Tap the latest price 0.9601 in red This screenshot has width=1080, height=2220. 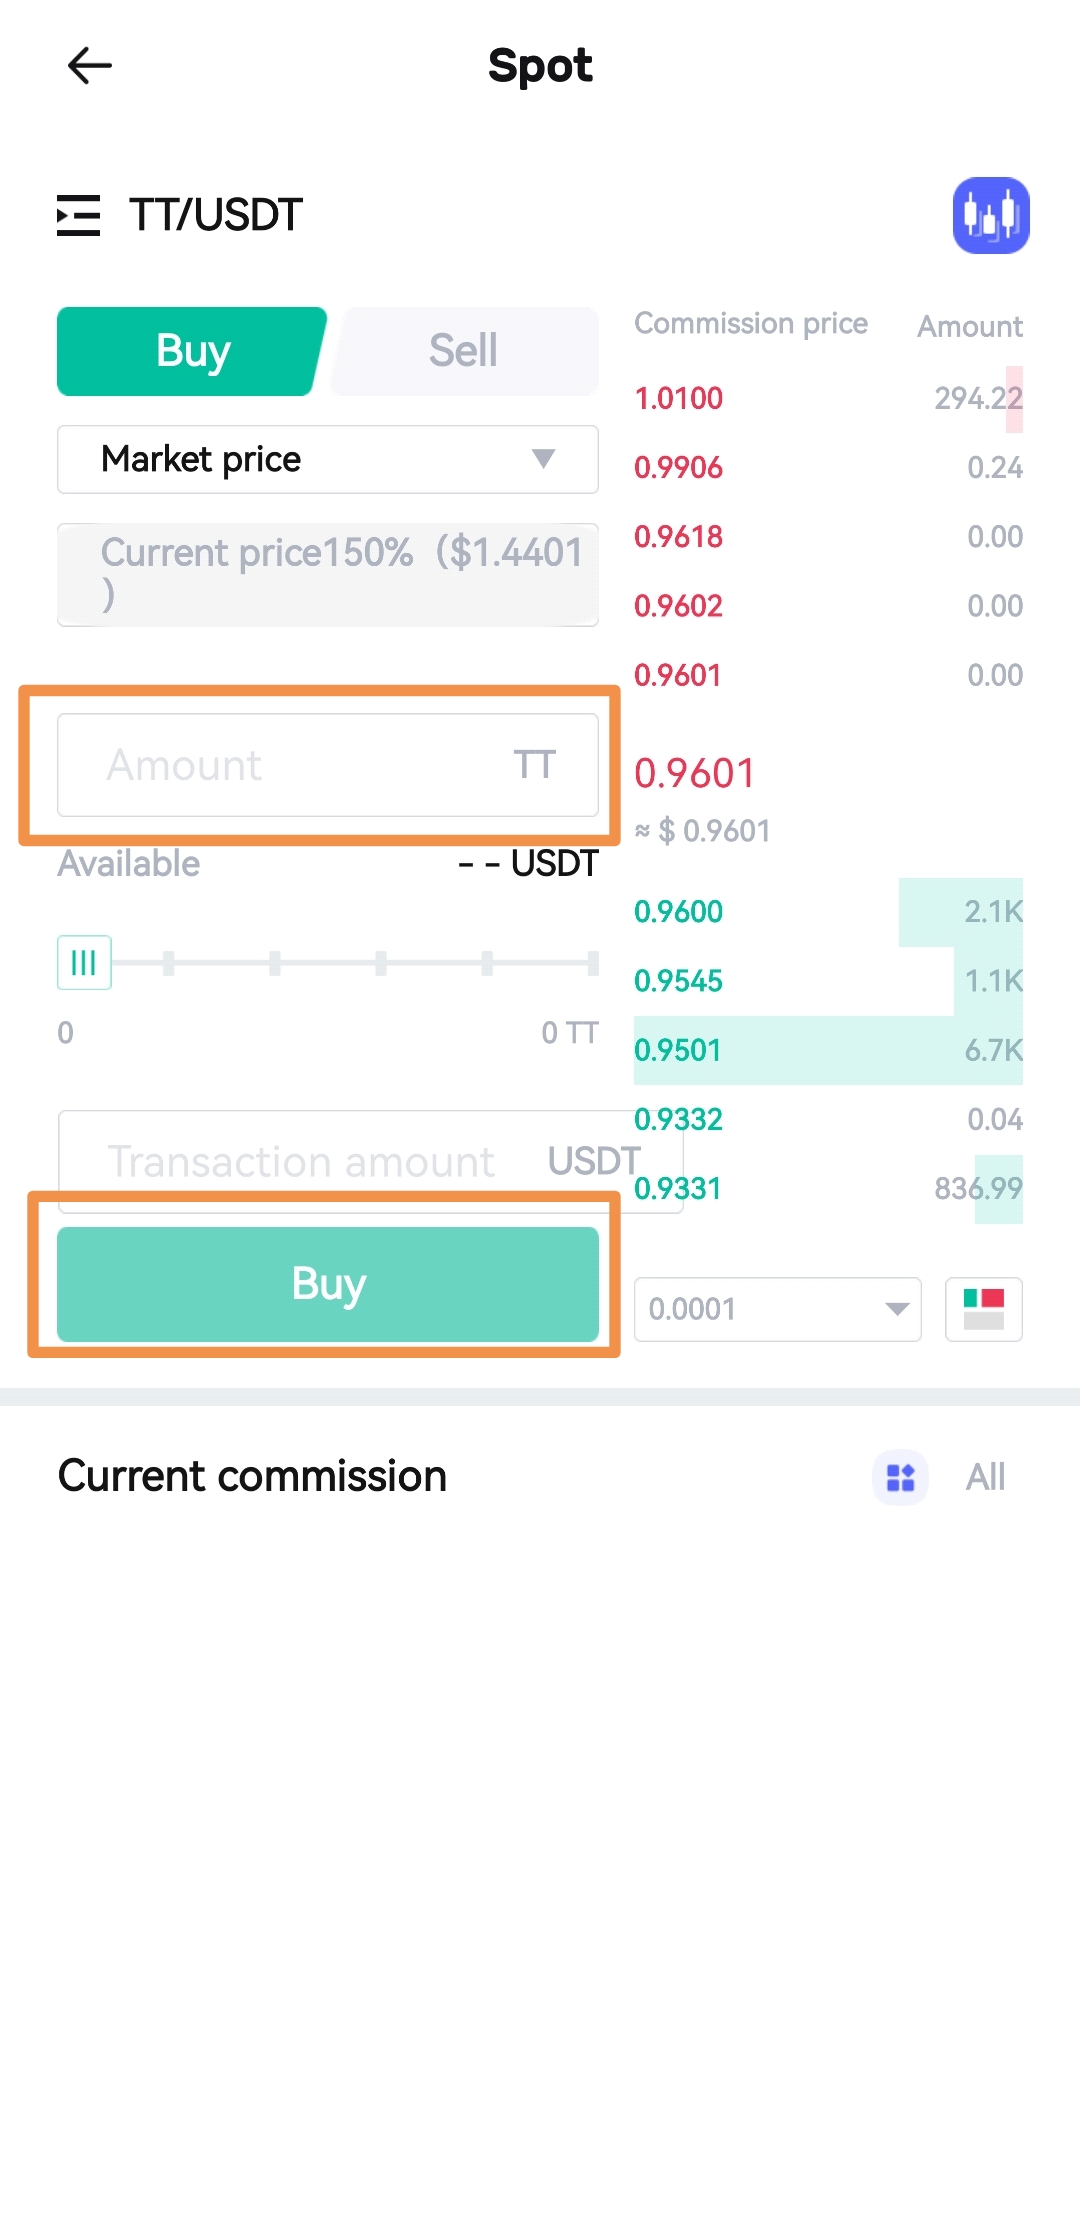click(x=695, y=773)
